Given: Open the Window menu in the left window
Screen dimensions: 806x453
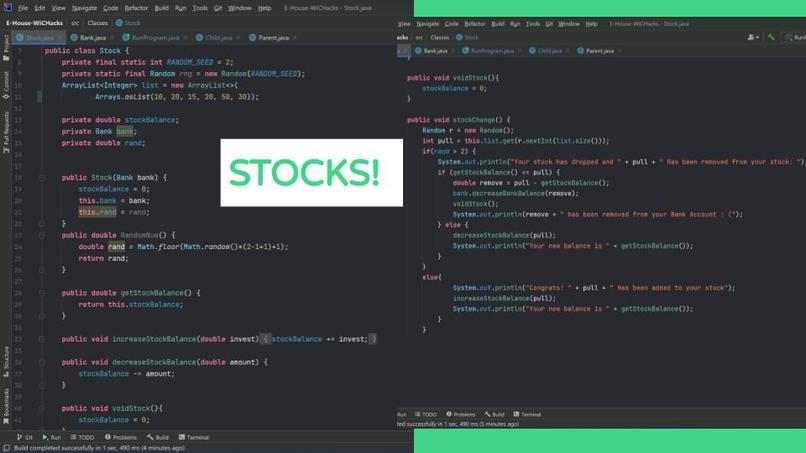Looking at the screenshot, I should coord(240,8).
